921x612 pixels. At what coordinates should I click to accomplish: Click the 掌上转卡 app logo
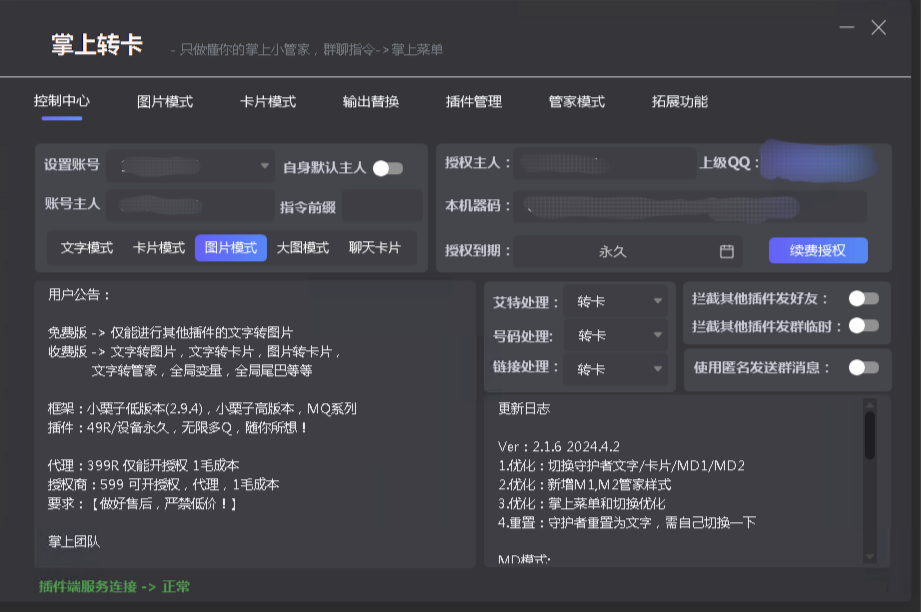point(96,44)
